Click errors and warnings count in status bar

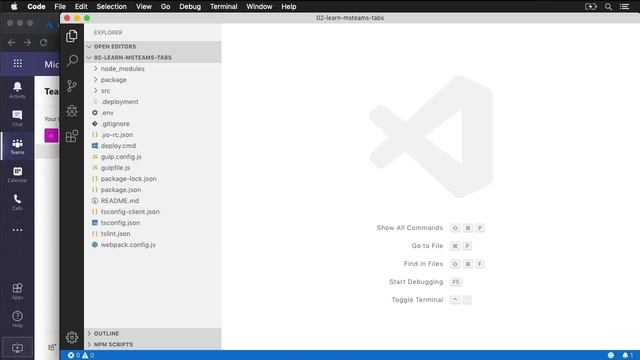81,356
